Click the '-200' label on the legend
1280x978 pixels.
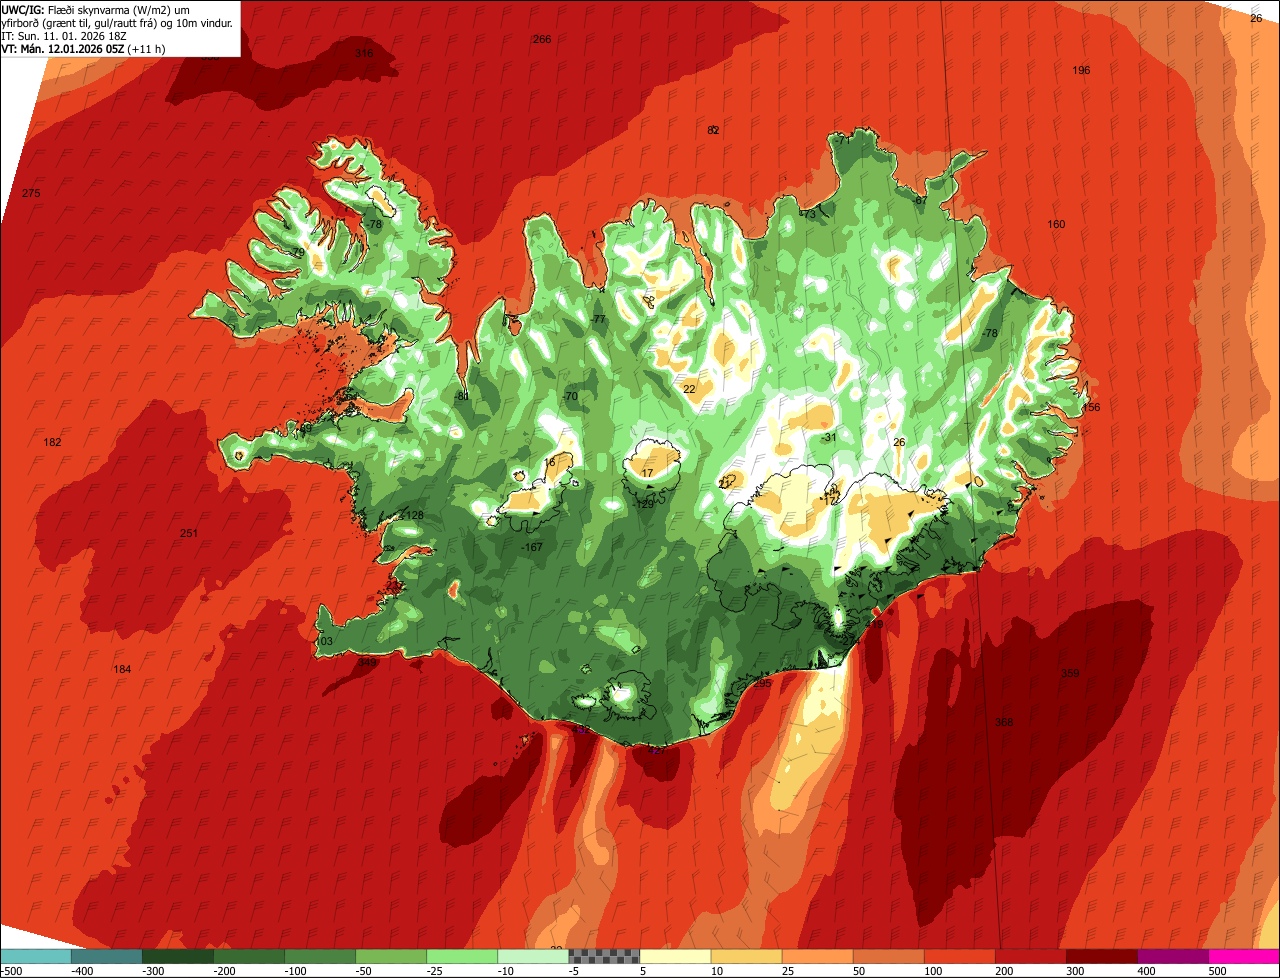coord(225,971)
